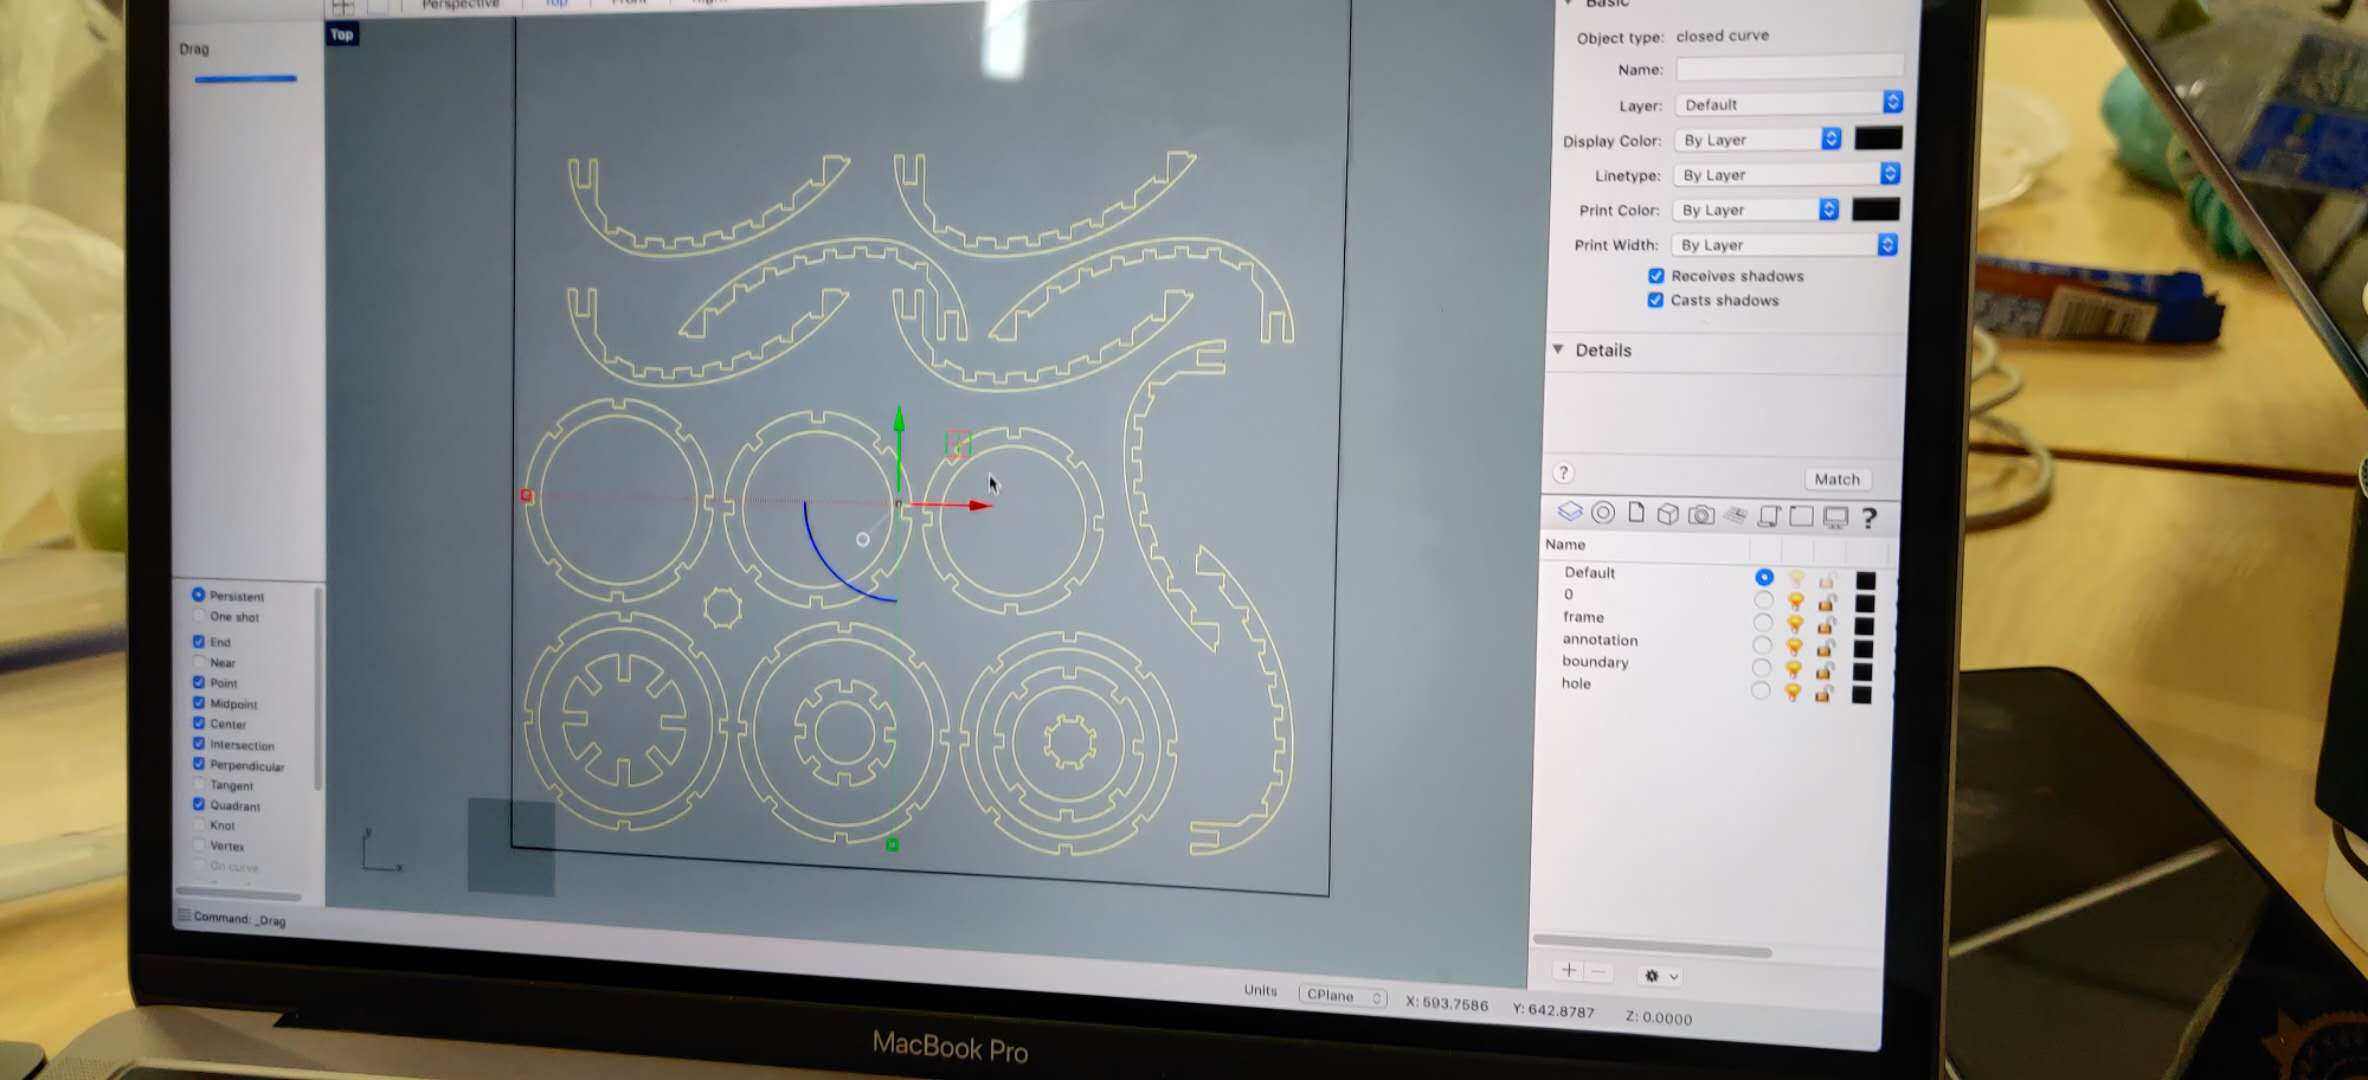The height and width of the screenshot is (1080, 2368).
Task: Toggle the End object snap checkbox
Action: pyautogui.click(x=198, y=641)
